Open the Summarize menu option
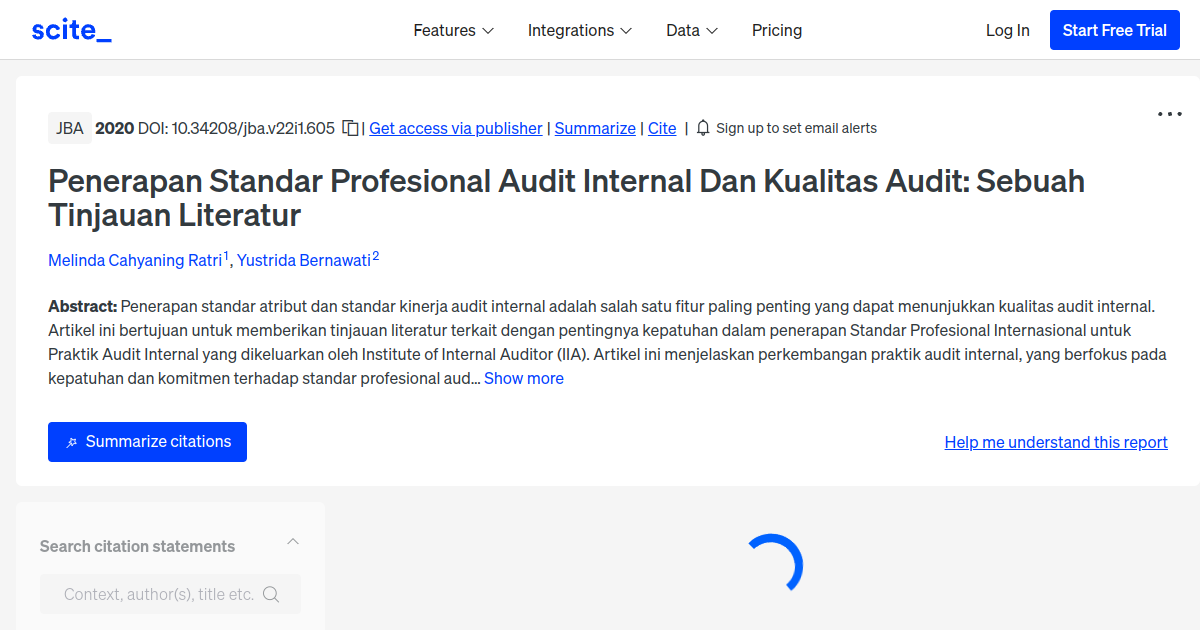1200x630 pixels. pyautogui.click(x=595, y=128)
